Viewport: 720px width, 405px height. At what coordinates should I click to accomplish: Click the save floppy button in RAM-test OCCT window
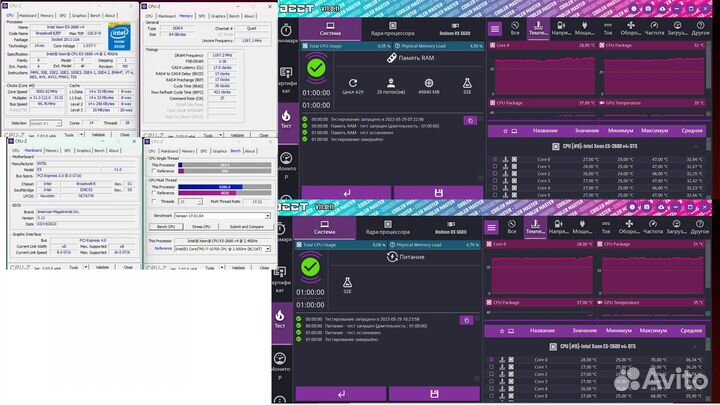tap(439, 193)
